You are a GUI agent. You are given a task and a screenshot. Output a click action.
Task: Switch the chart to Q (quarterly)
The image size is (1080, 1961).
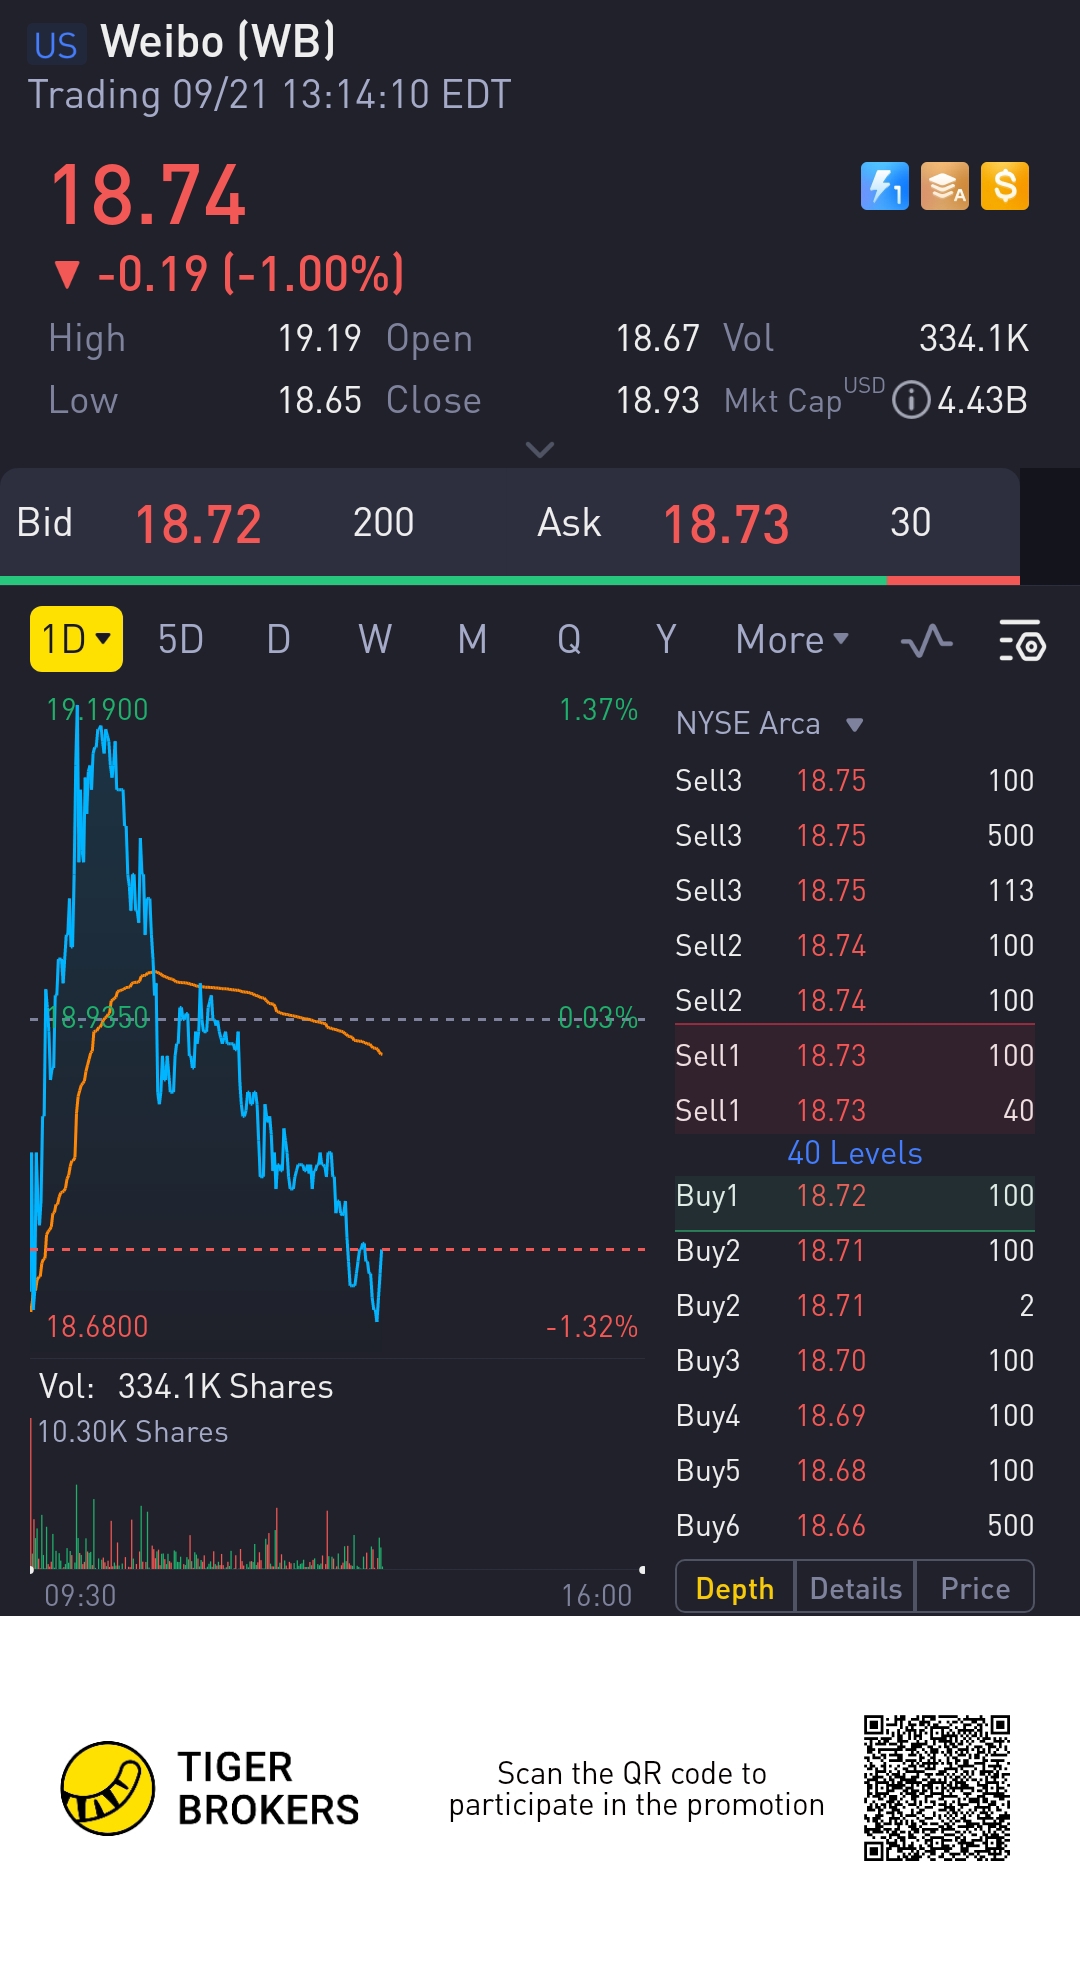(569, 640)
